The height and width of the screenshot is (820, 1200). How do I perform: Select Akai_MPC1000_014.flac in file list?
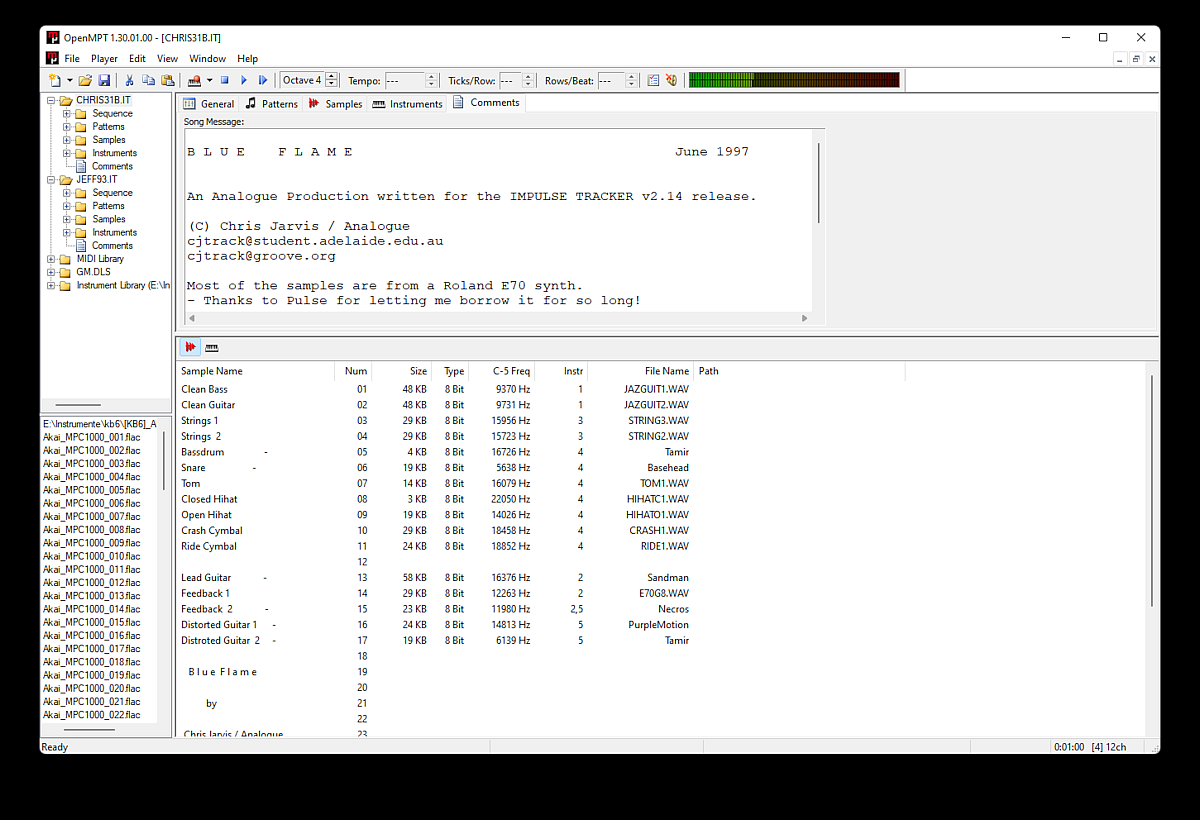coord(92,608)
